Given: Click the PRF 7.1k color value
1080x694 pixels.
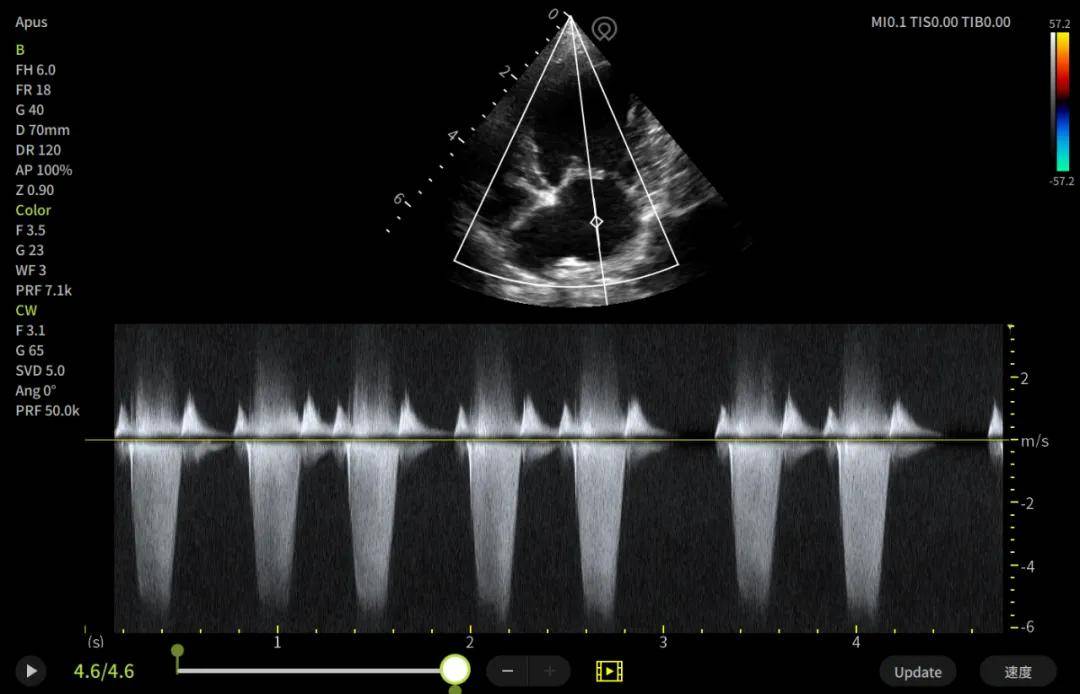Looking at the screenshot, I should click(x=43, y=291).
